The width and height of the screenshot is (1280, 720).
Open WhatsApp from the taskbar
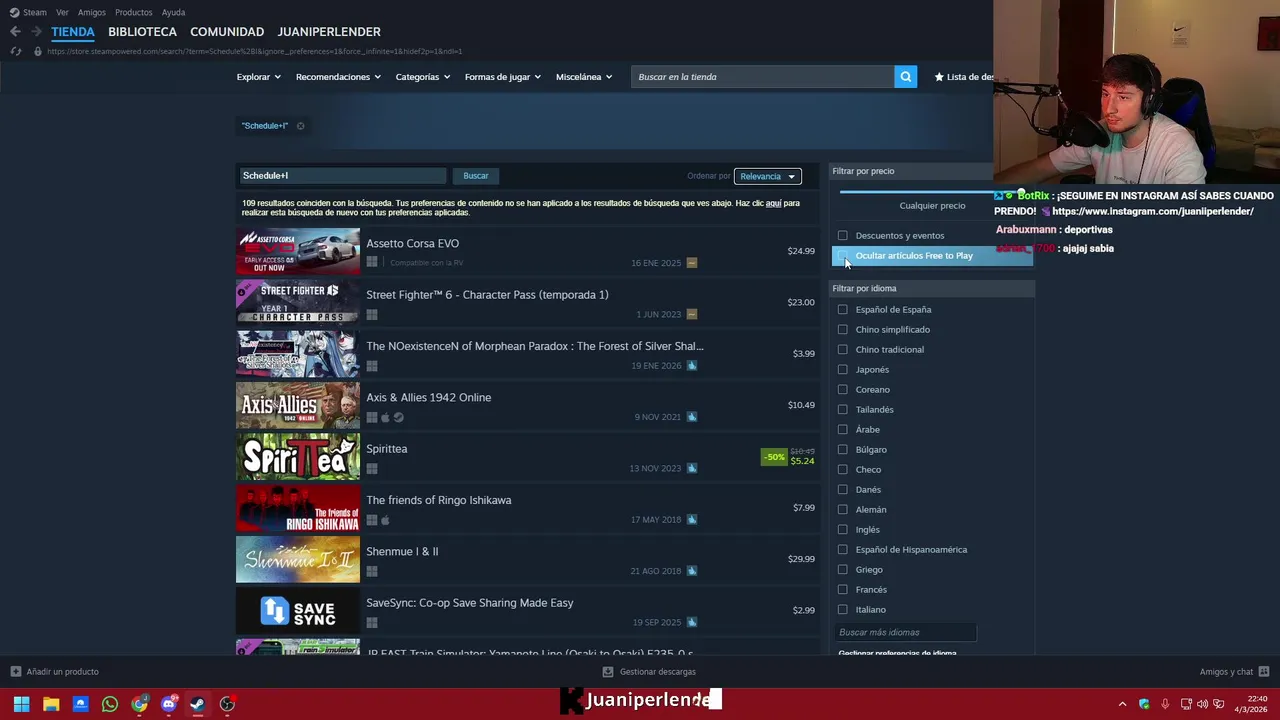110,704
